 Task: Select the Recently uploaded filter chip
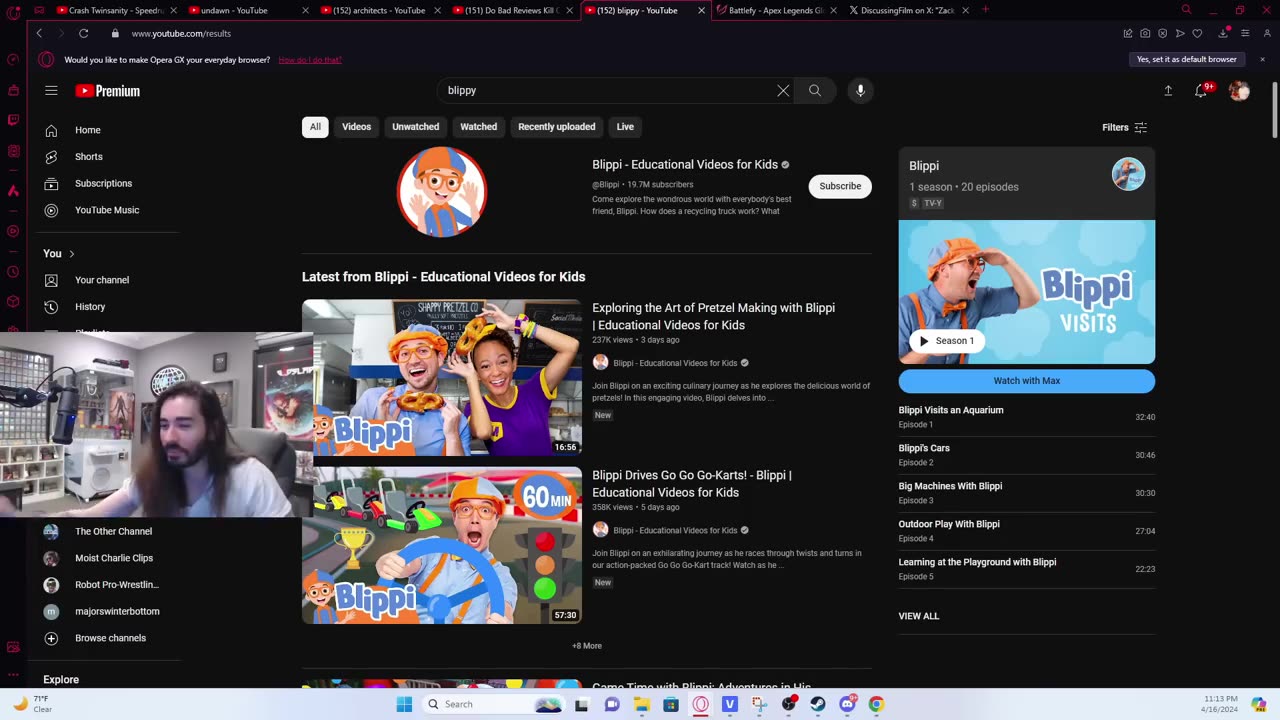click(556, 127)
